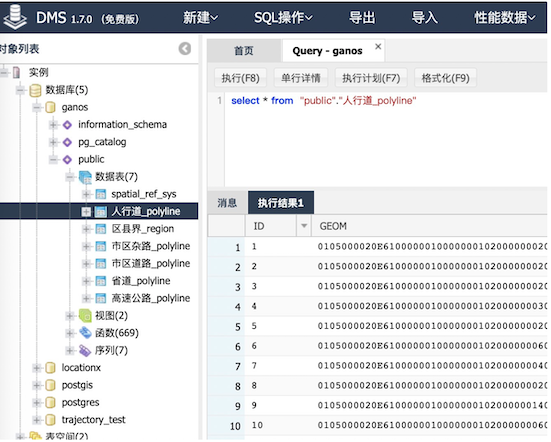Click the 函数(669) functions icon

pos(85,333)
